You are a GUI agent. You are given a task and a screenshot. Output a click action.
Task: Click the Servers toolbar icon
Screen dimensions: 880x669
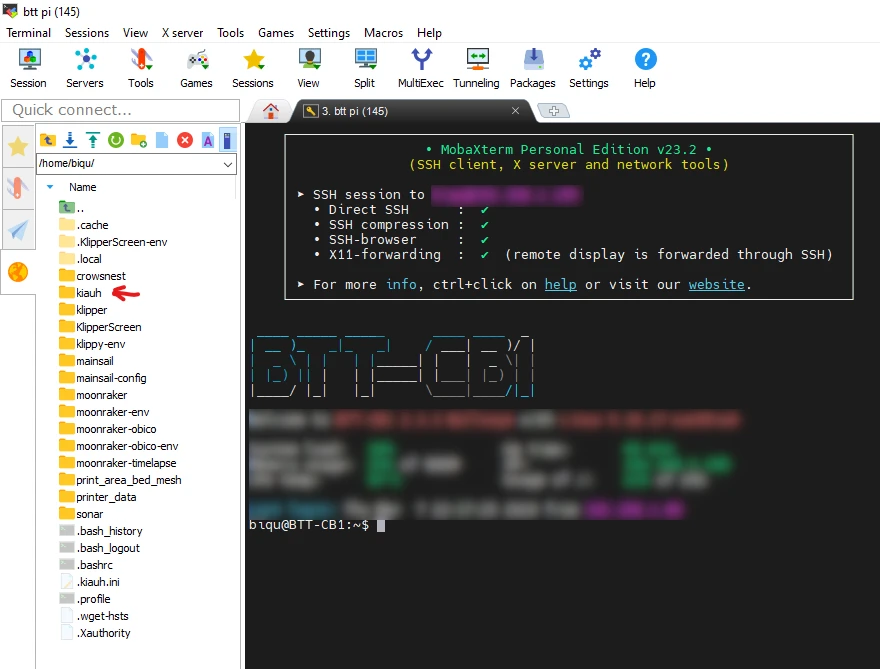click(x=85, y=68)
